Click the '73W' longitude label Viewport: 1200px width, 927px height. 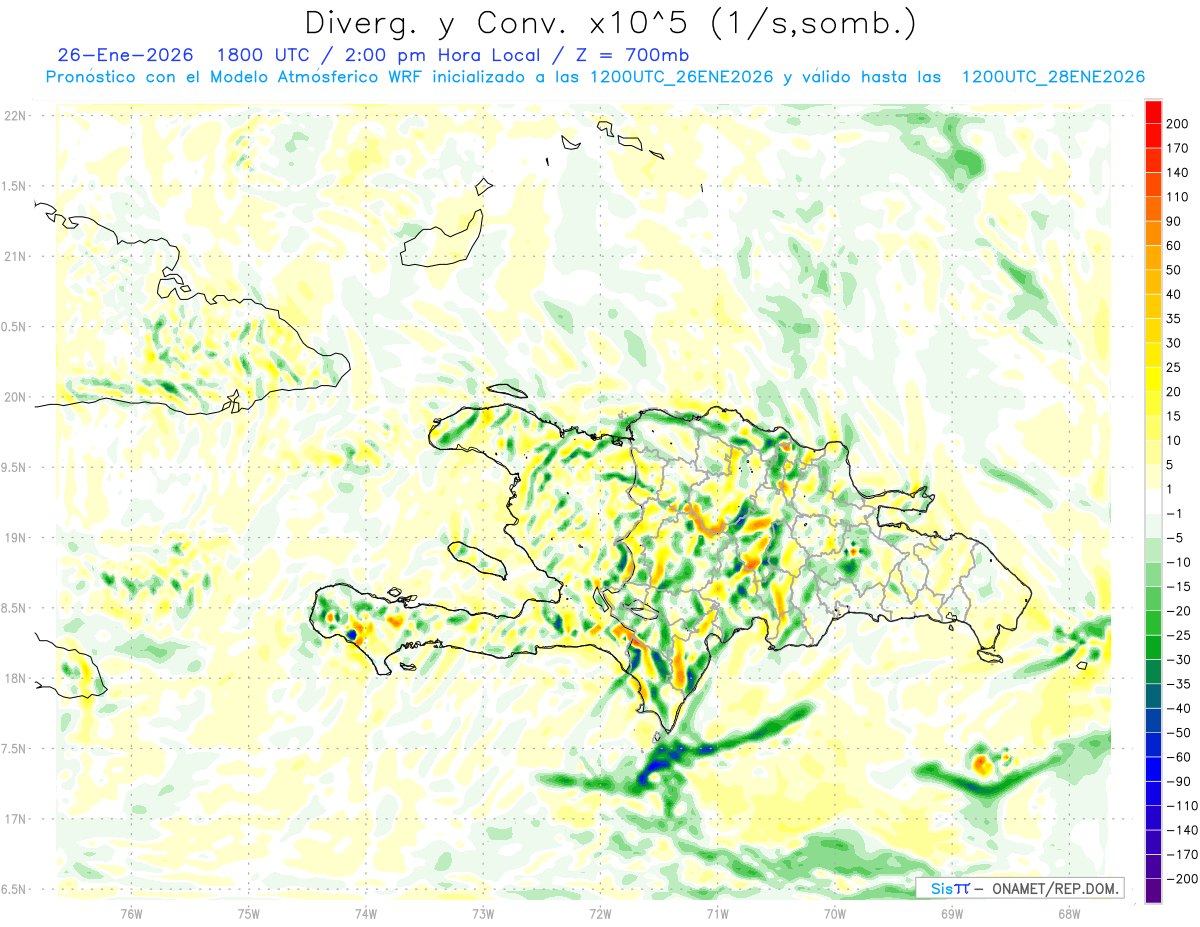pos(483,912)
